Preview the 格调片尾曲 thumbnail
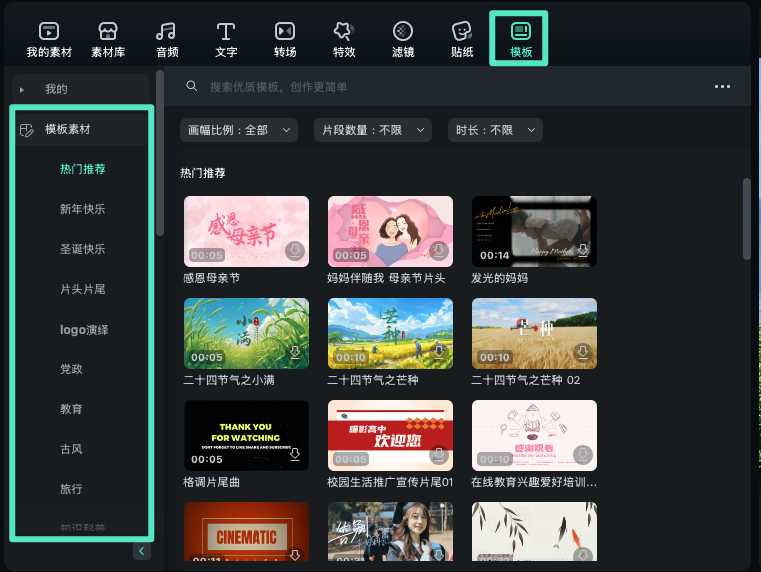The image size is (761, 572). click(x=246, y=435)
